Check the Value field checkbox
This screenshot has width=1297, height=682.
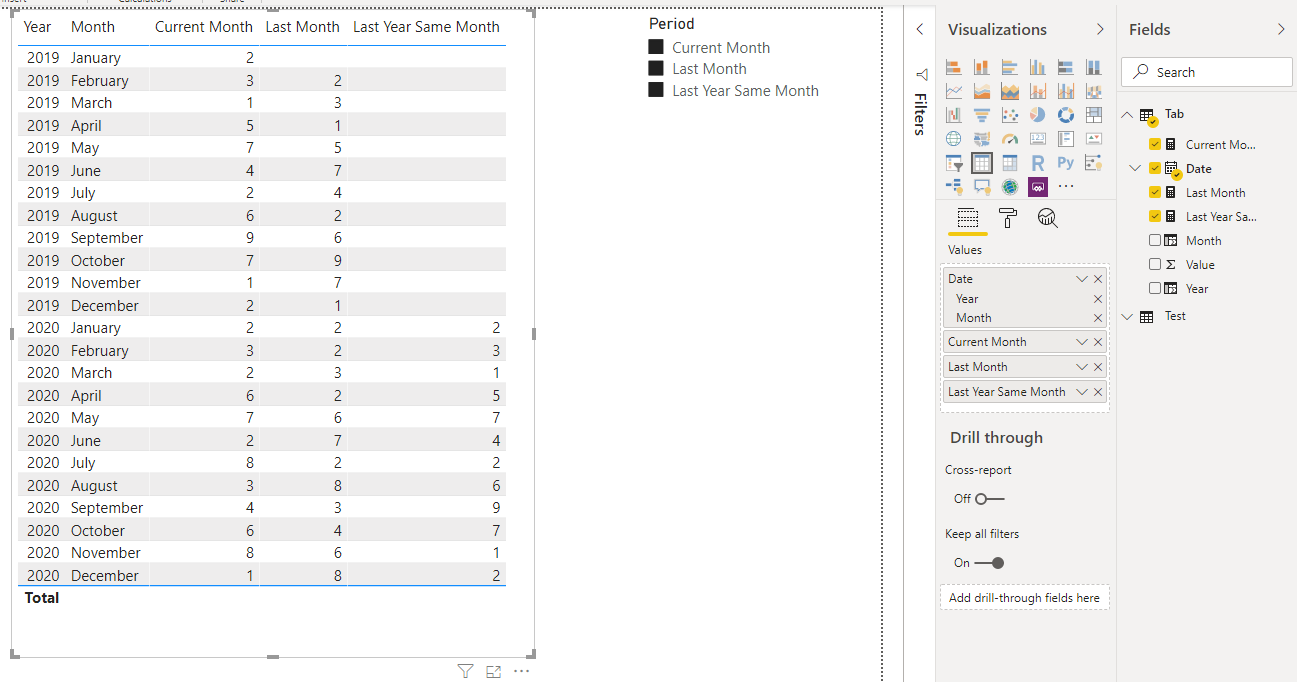point(1155,264)
